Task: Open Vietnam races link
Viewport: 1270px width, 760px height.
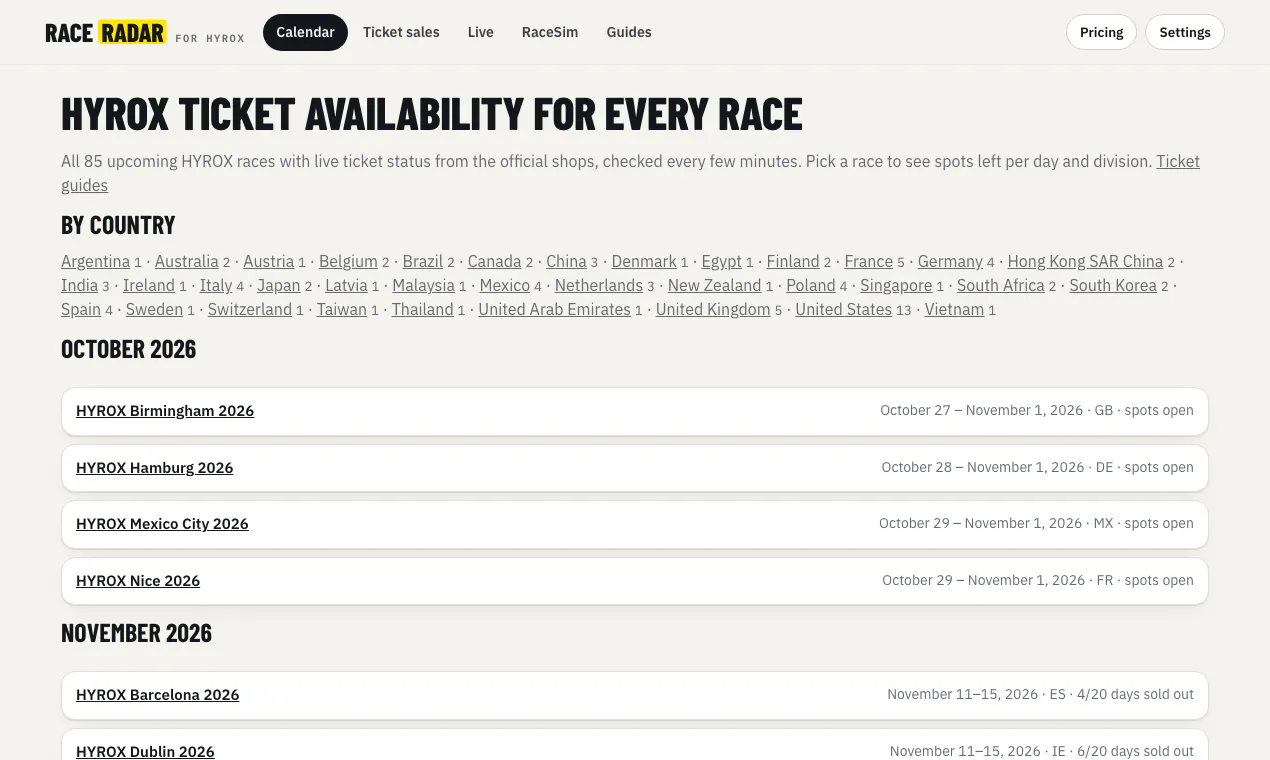Action: tap(954, 309)
